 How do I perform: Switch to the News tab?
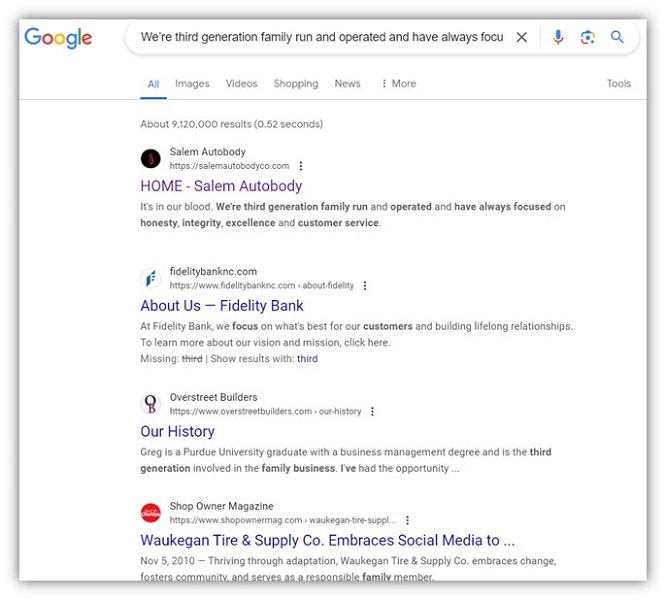pos(347,84)
